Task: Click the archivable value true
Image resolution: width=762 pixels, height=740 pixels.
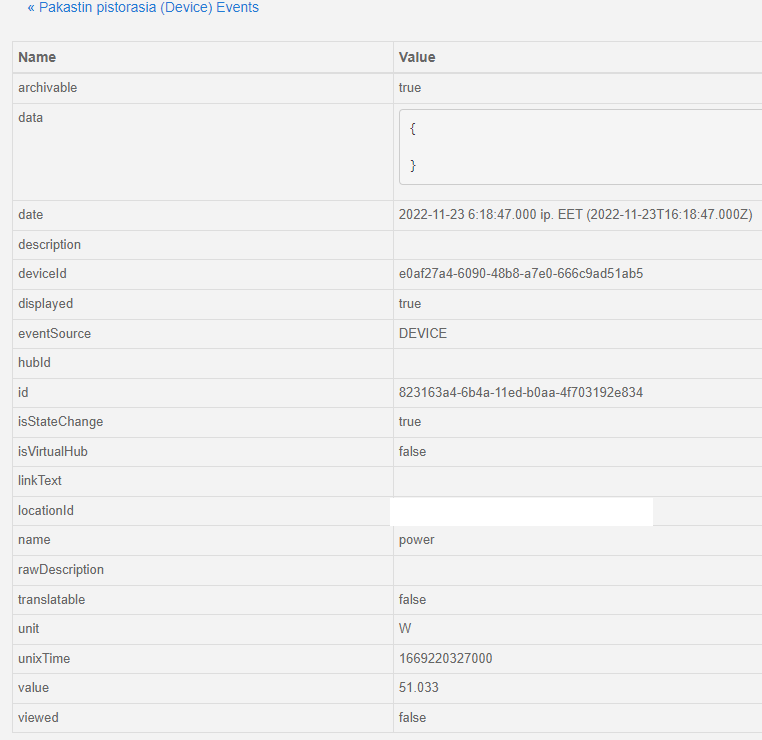Action: (x=410, y=87)
